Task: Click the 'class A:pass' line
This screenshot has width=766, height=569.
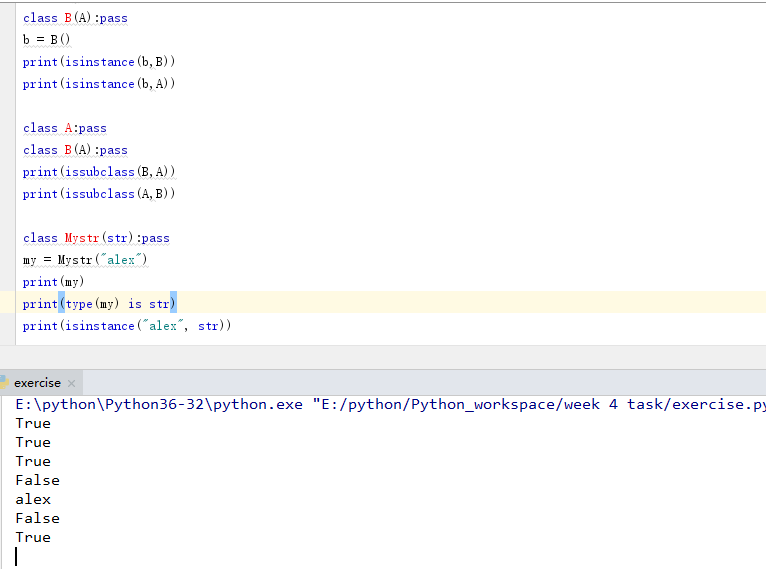Action: click(64, 128)
